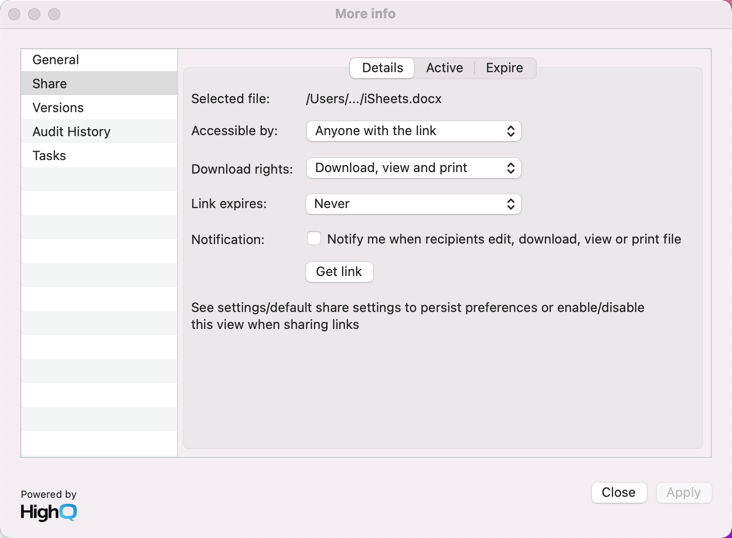Viewport: 732px width, 538px height.
Task: Enable notify me when recipients edit checkbox
Action: click(x=314, y=239)
